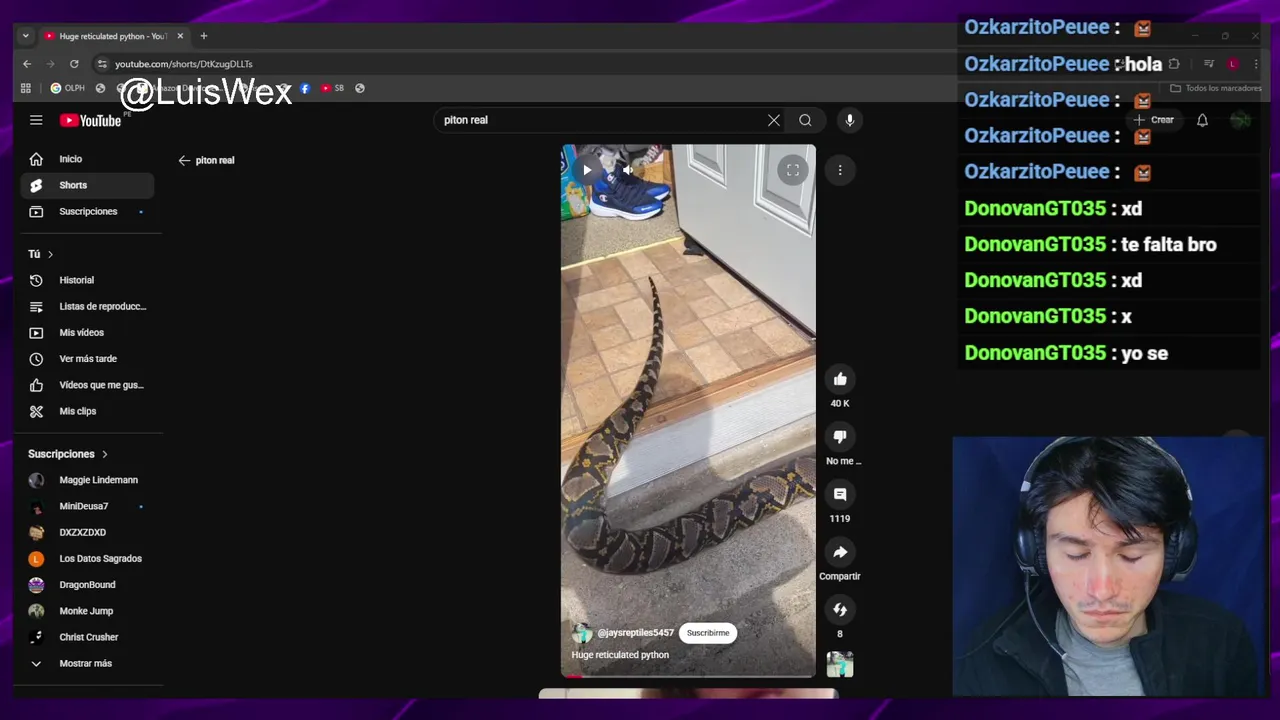Go back in the browser
Viewport: 1280px width, 720px height.
coord(27,64)
